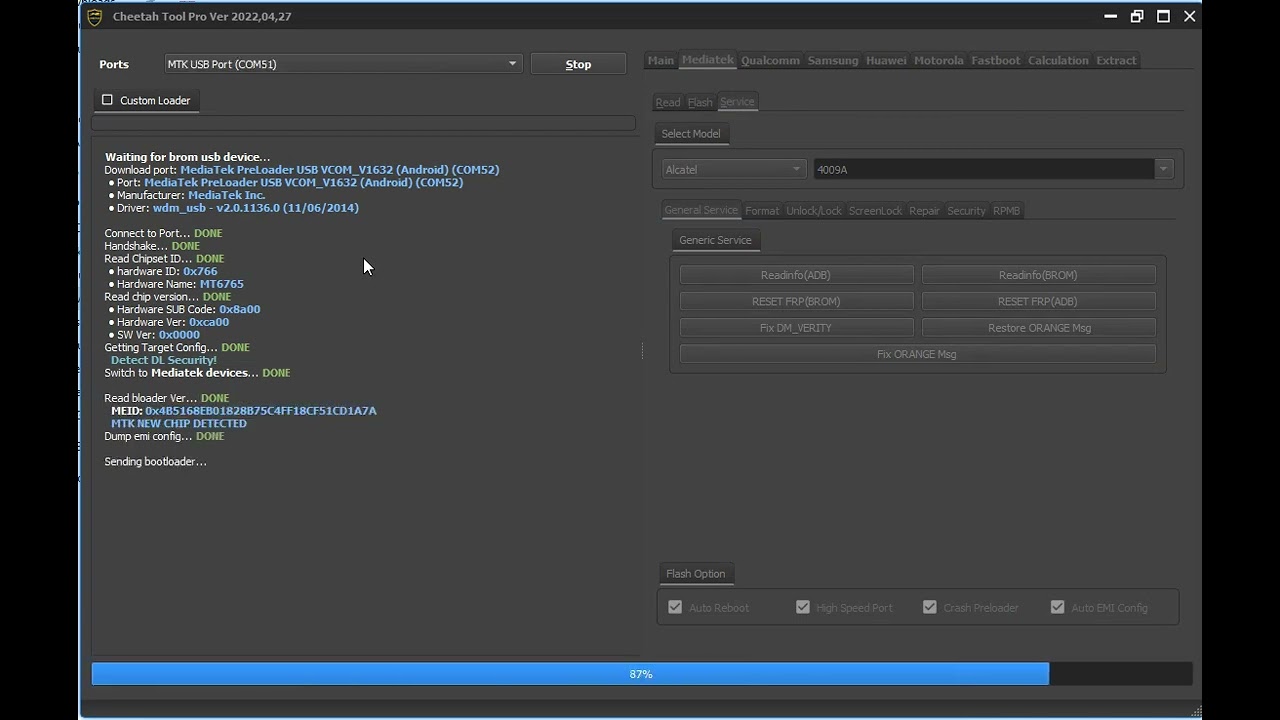1280x720 pixels.
Task: Click the 'Sending bootloader...' log line
Action: [155, 462]
